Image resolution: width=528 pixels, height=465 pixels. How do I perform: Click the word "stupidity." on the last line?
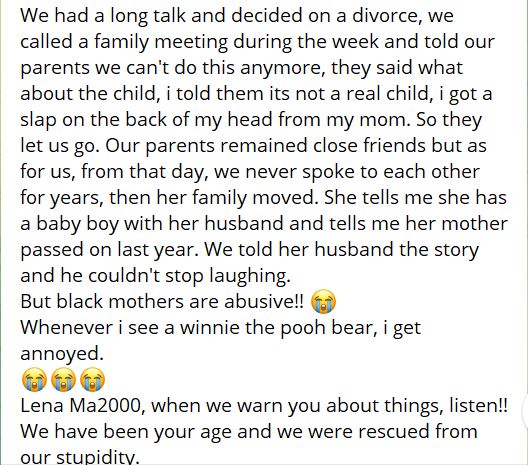[x=98, y=458]
